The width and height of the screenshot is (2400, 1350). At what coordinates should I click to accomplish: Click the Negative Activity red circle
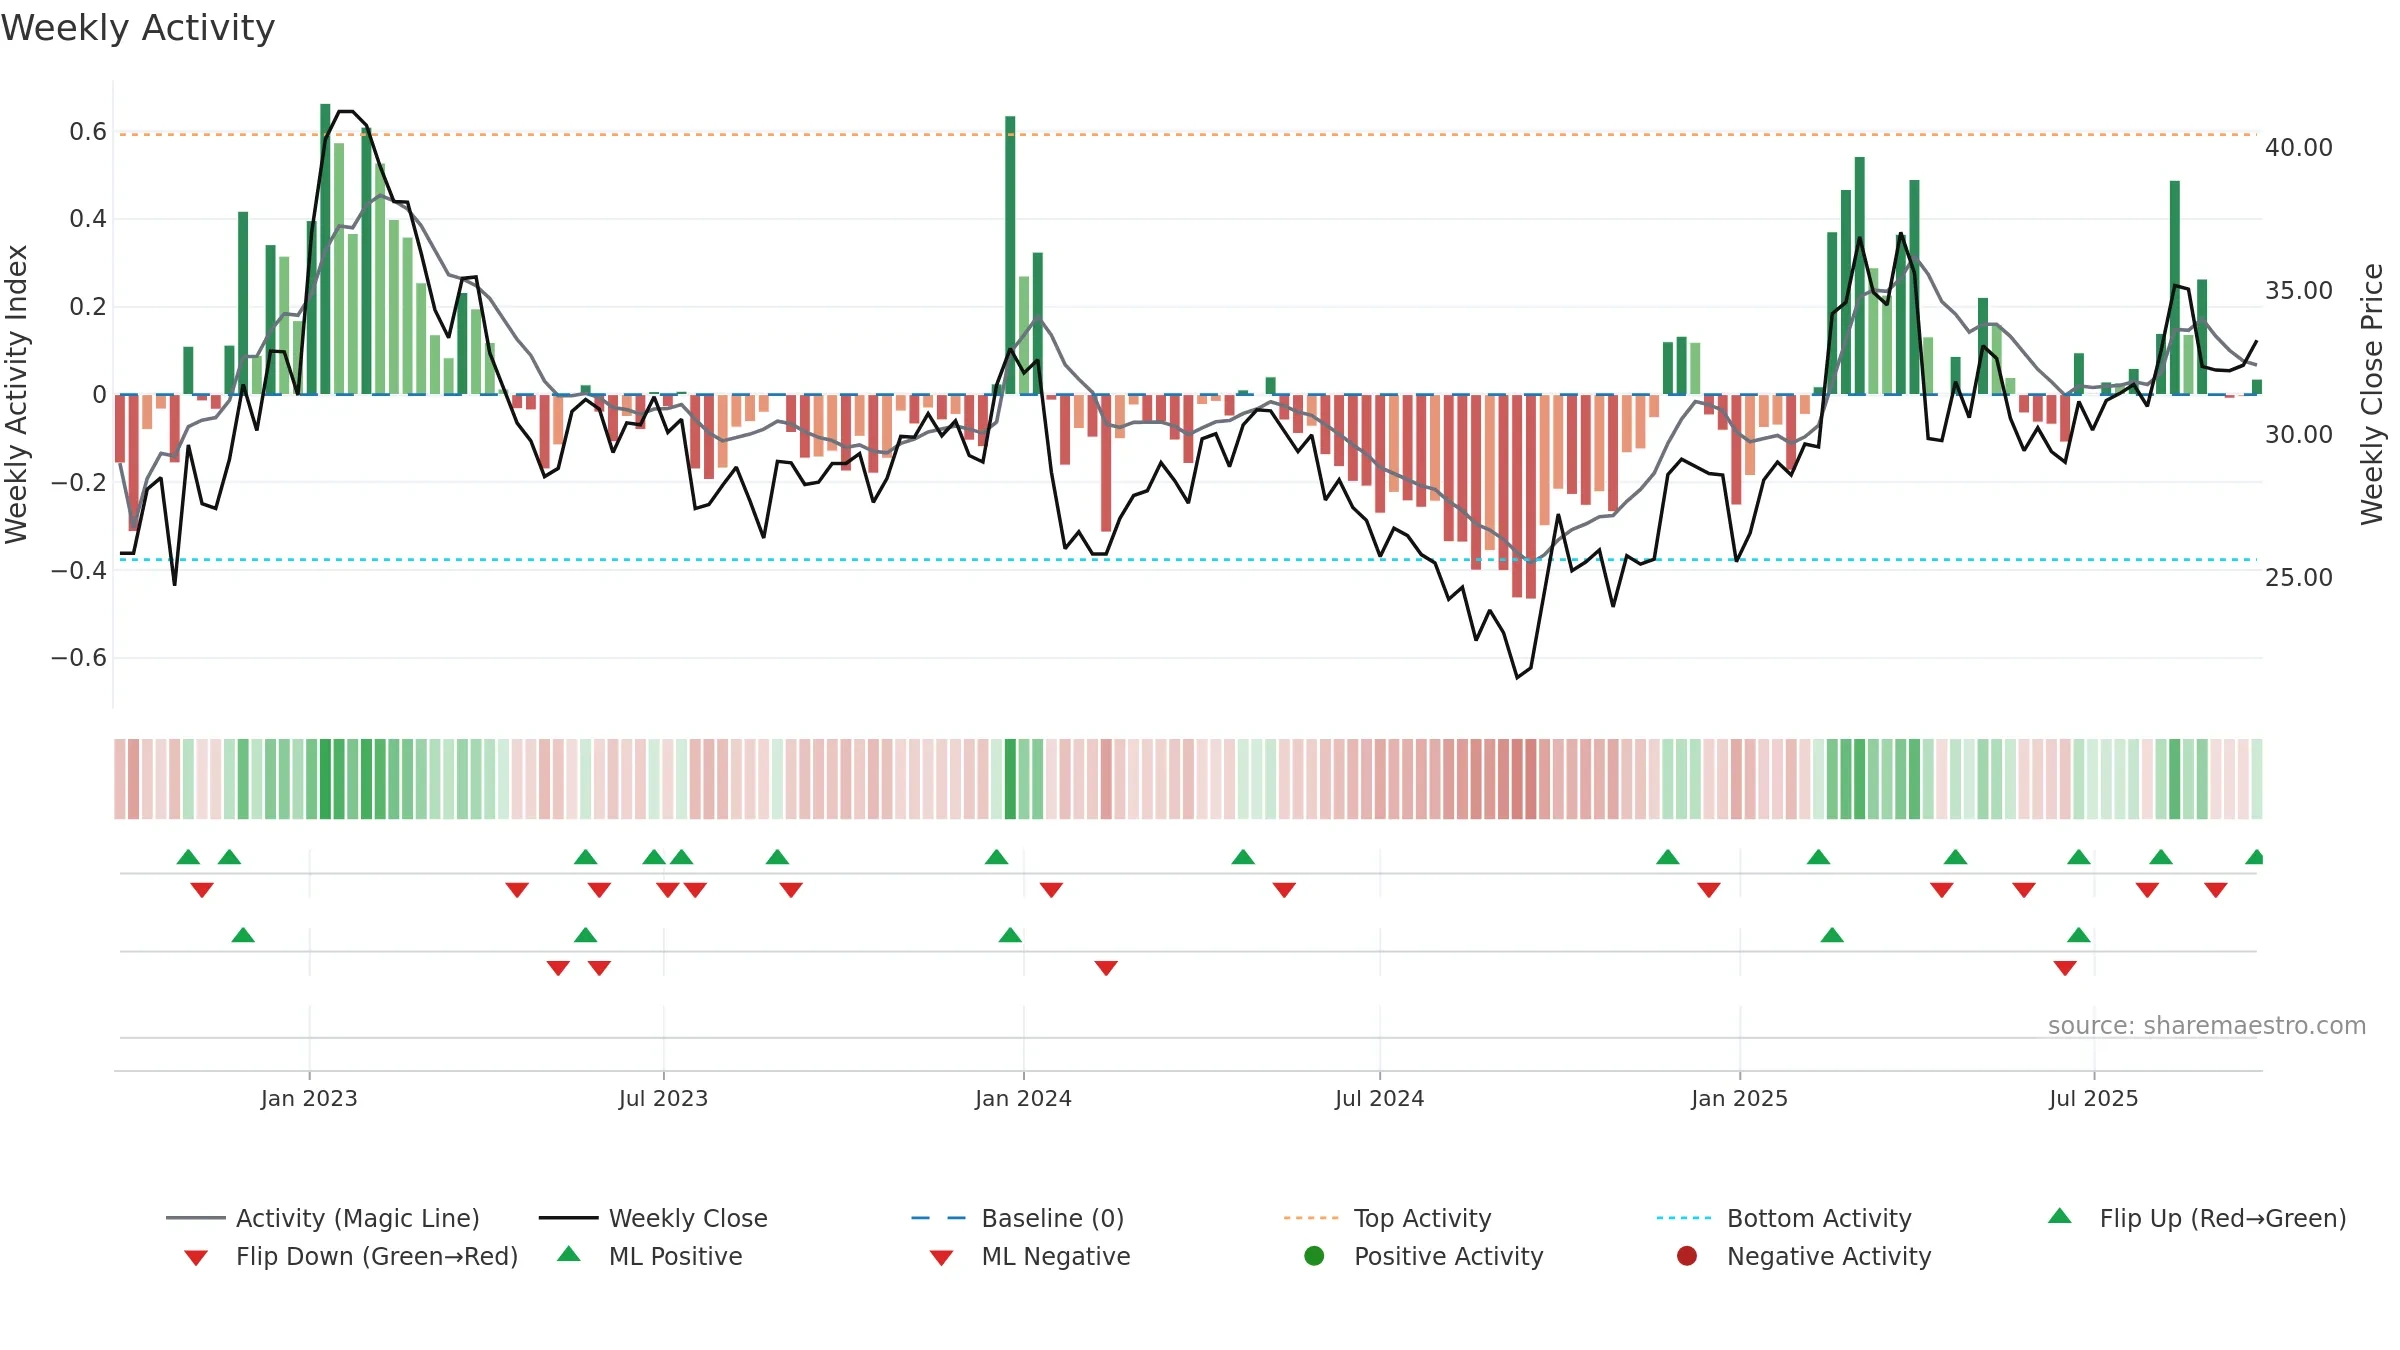[1687, 1256]
